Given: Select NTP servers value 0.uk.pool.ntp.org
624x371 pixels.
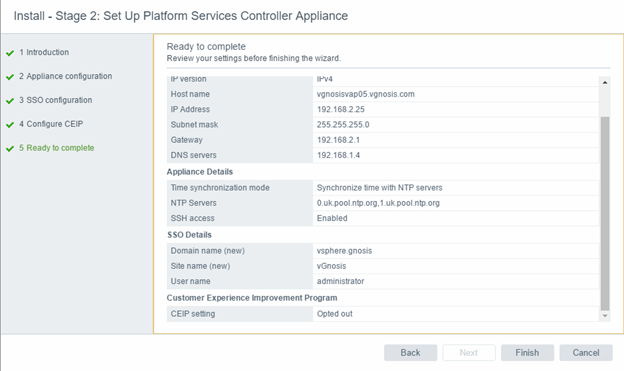Looking at the screenshot, I should tap(347, 203).
